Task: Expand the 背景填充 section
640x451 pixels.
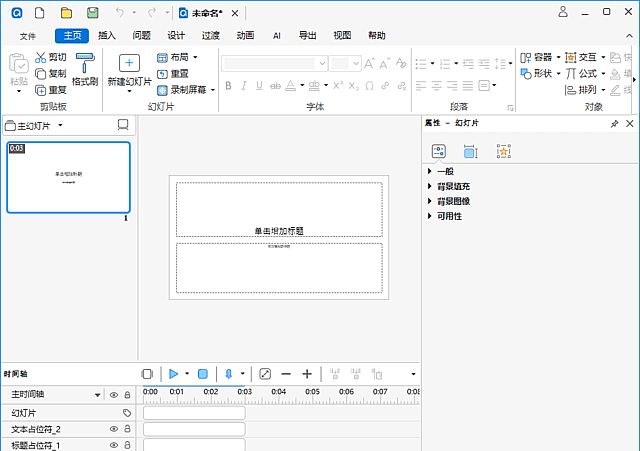Action: point(429,186)
